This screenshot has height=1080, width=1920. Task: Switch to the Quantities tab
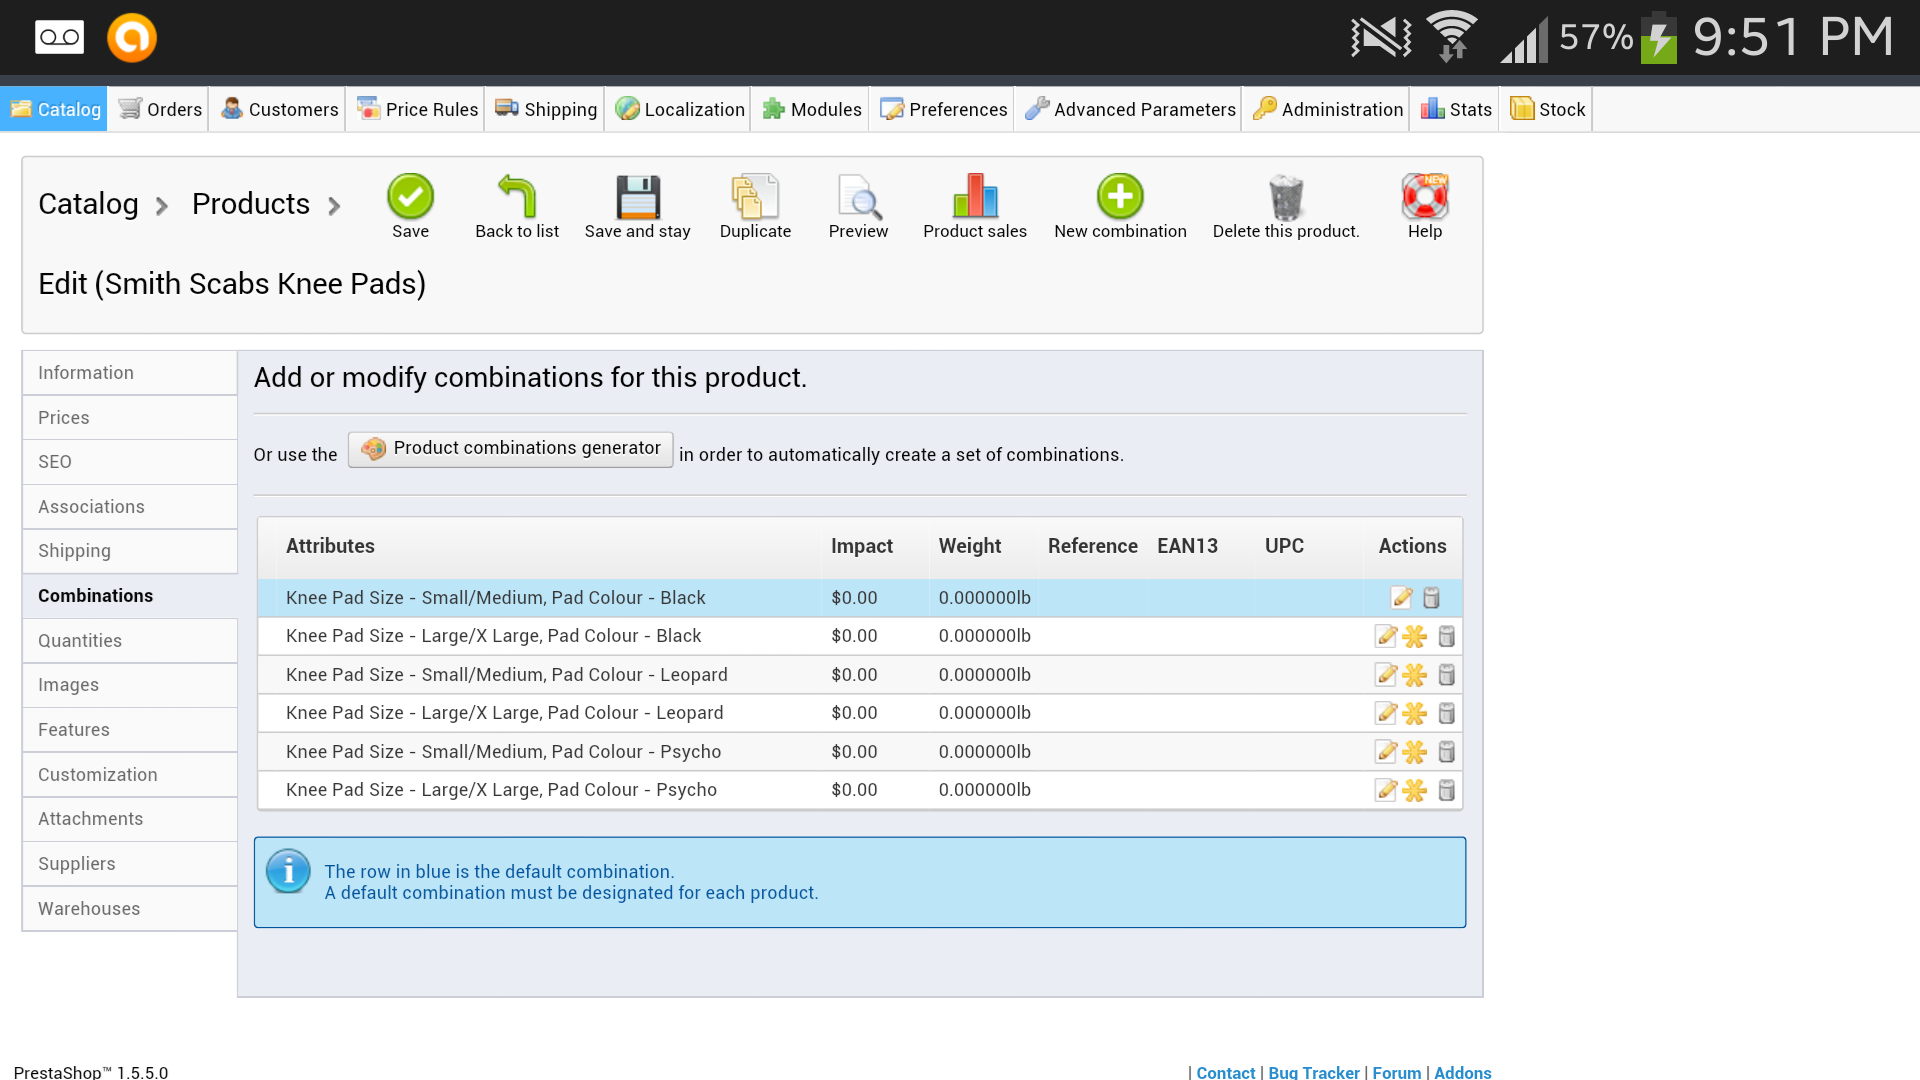80,641
